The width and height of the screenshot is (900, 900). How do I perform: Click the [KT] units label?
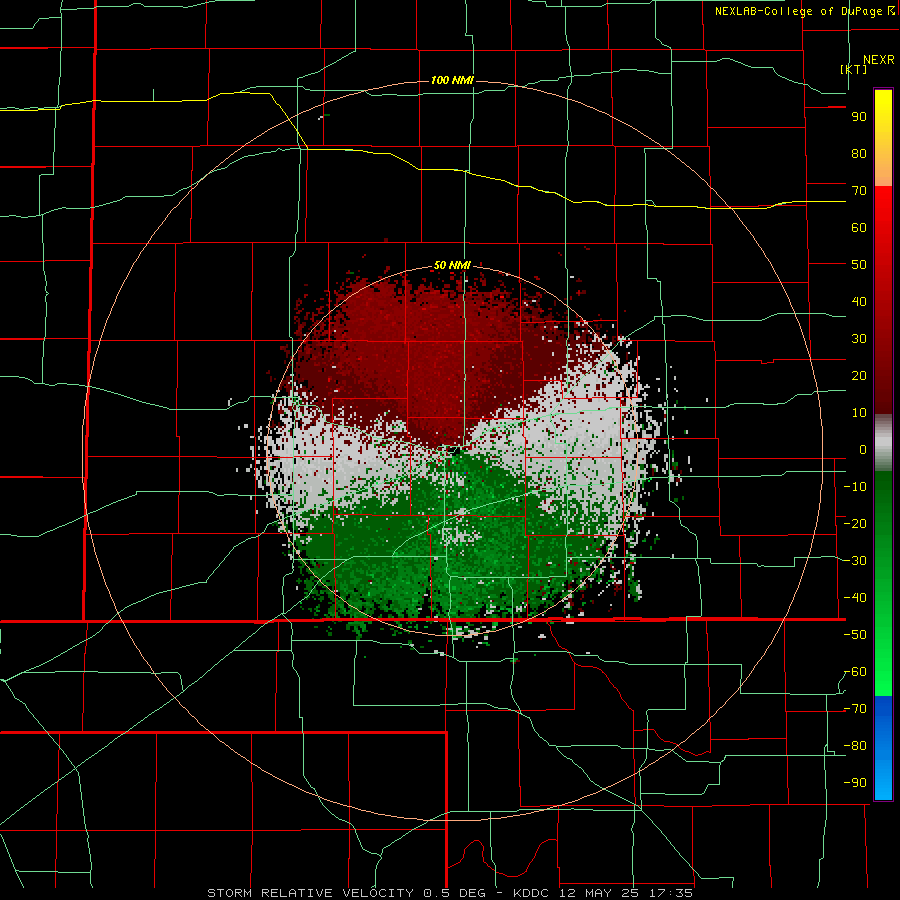coord(854,69)
